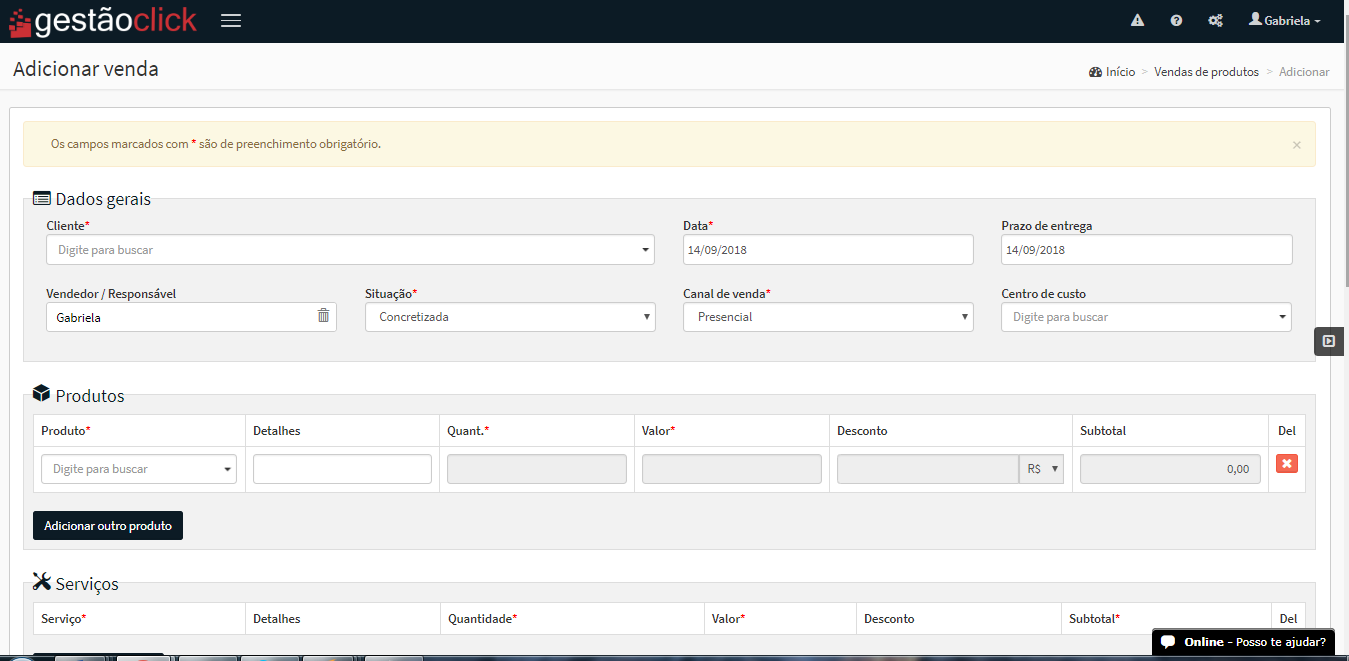Open the Online chat help widget
This screenshot has height=661, width=1349.
point(1243,642)
